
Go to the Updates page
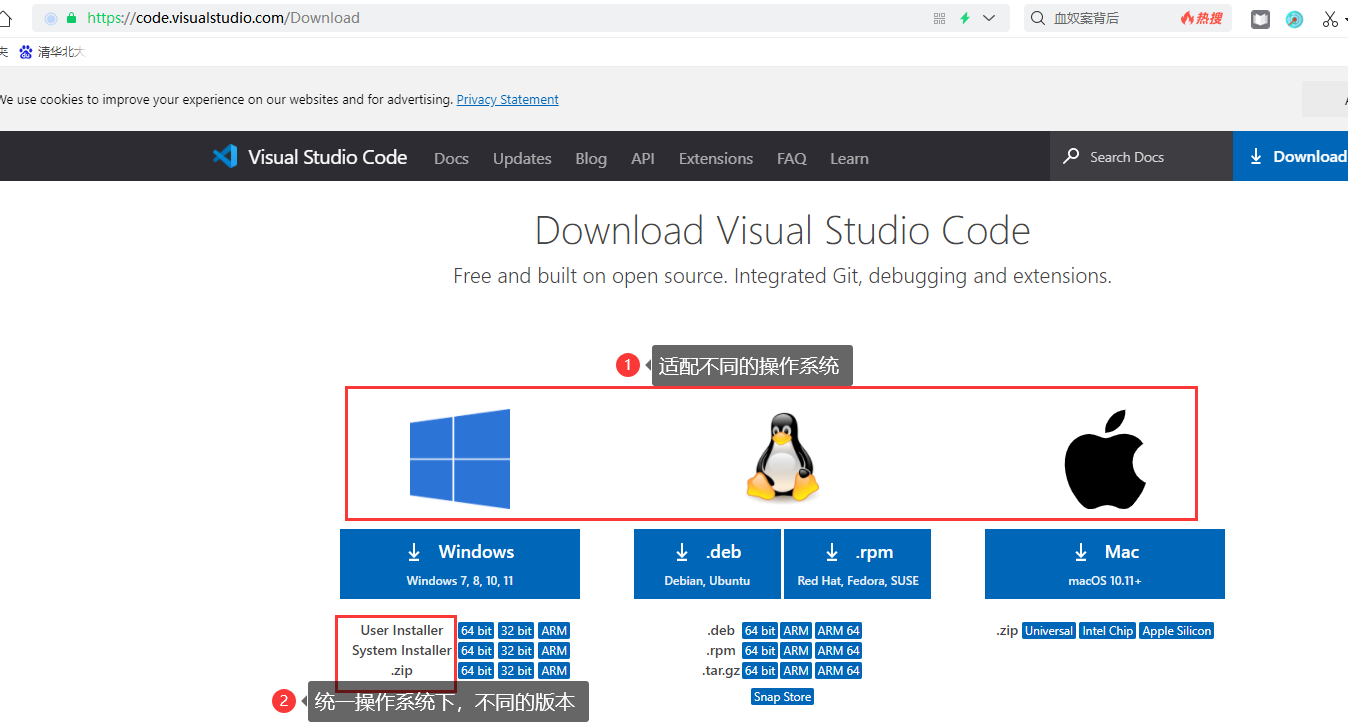pyautogui.click(x=522, y=158)
